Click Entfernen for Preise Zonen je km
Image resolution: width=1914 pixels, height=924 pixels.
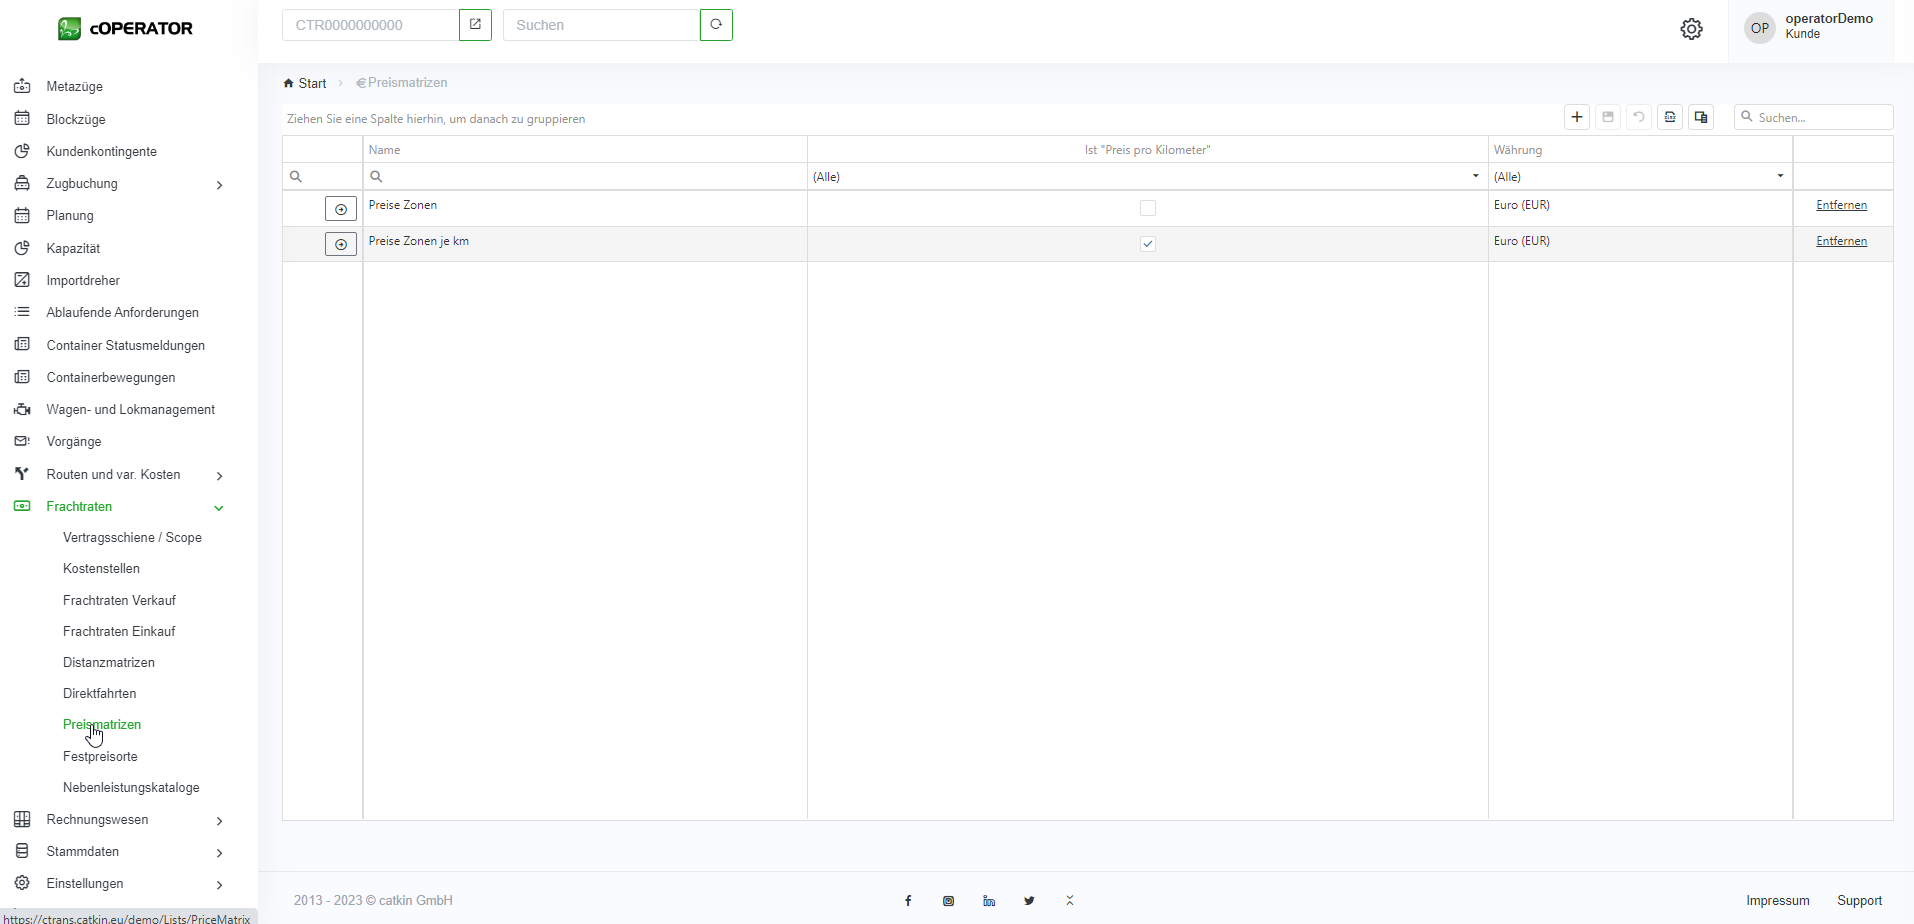pos(1841,241)
